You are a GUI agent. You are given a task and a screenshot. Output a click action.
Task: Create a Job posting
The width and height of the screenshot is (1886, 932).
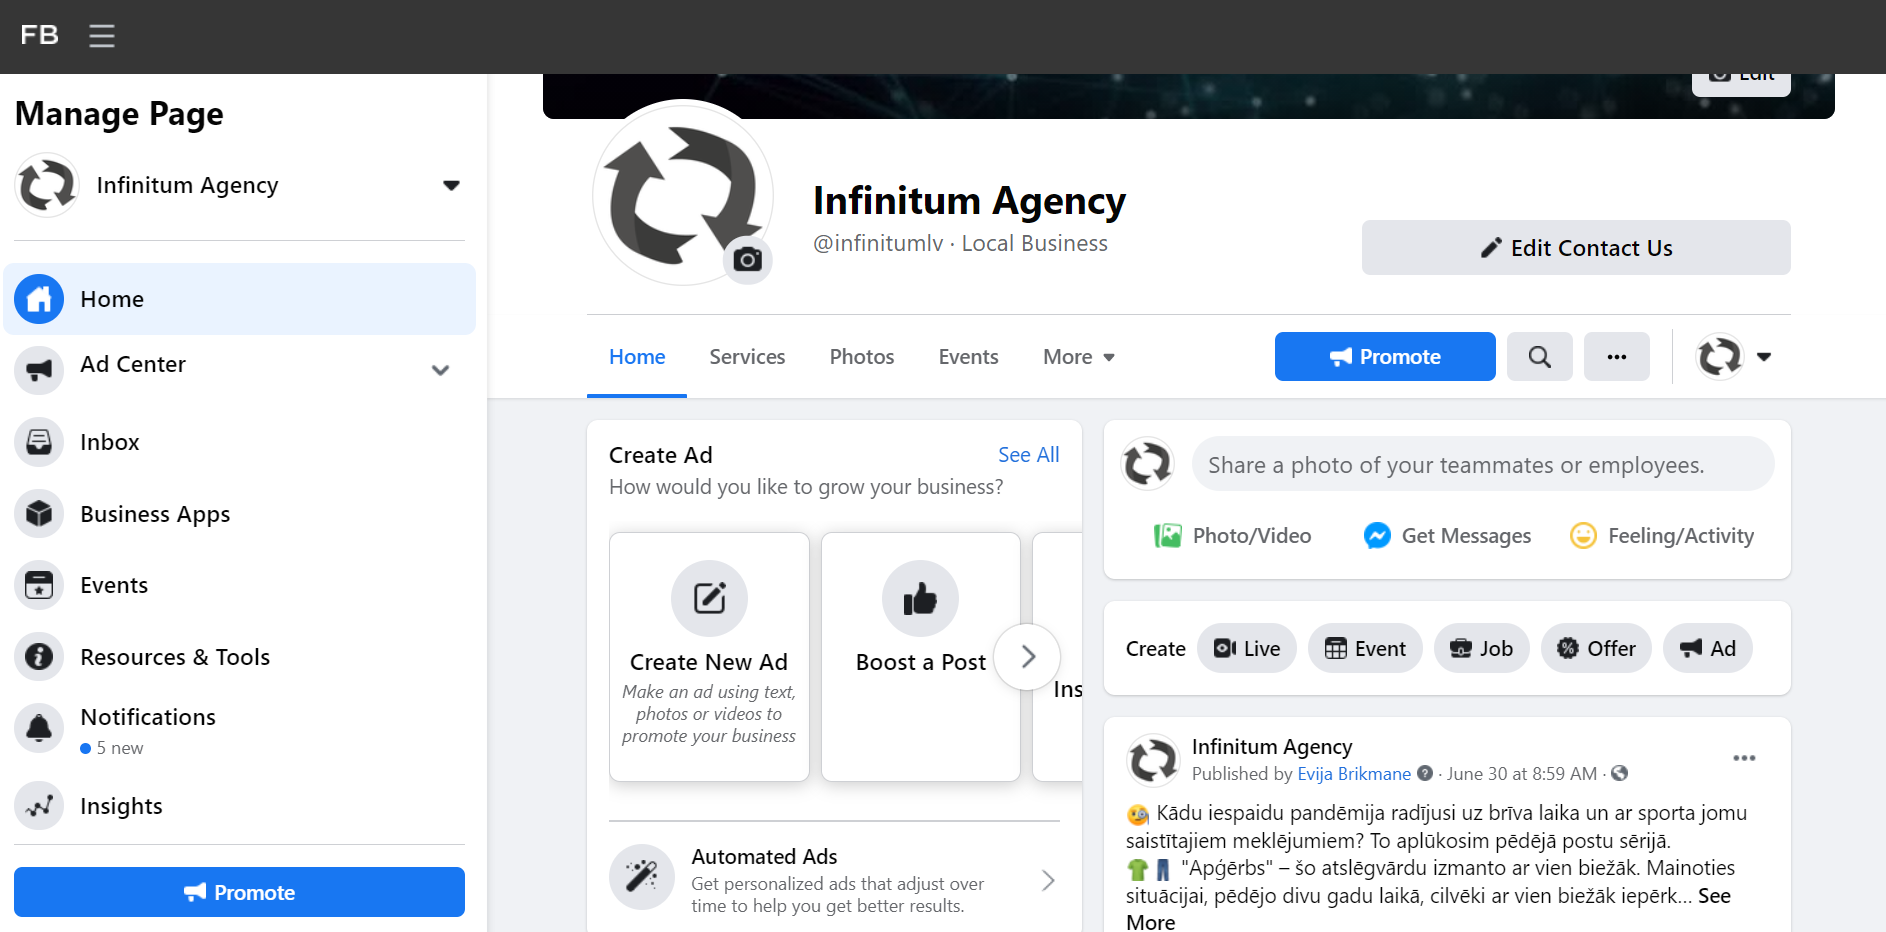coord(1482,649)
